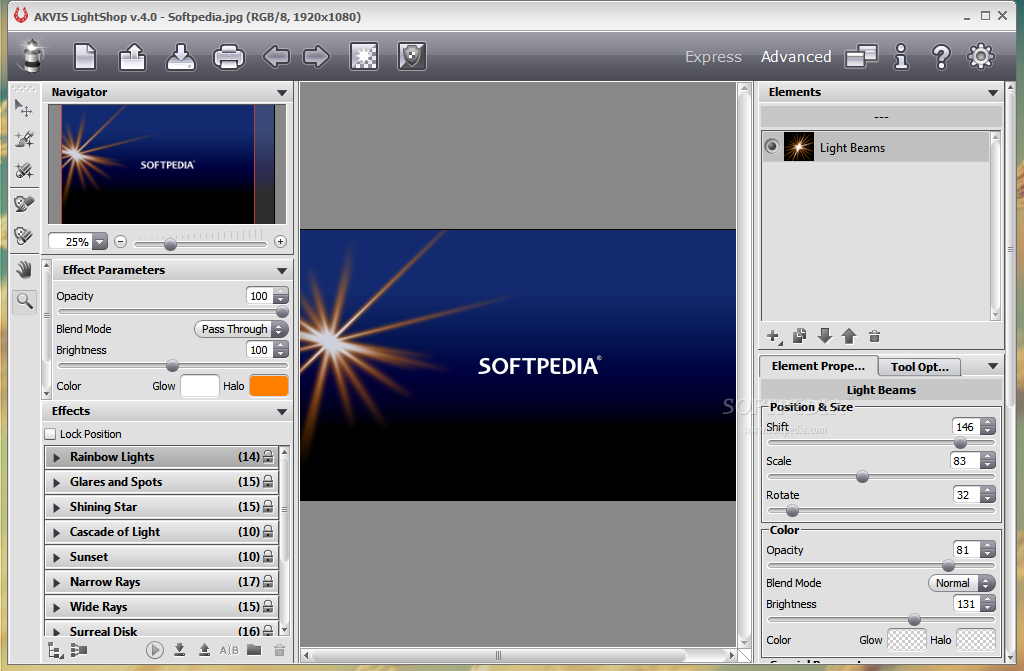The image size is (1024, 671).
Task: Undo the last action with the left arrow
Action: coord(276,57)
